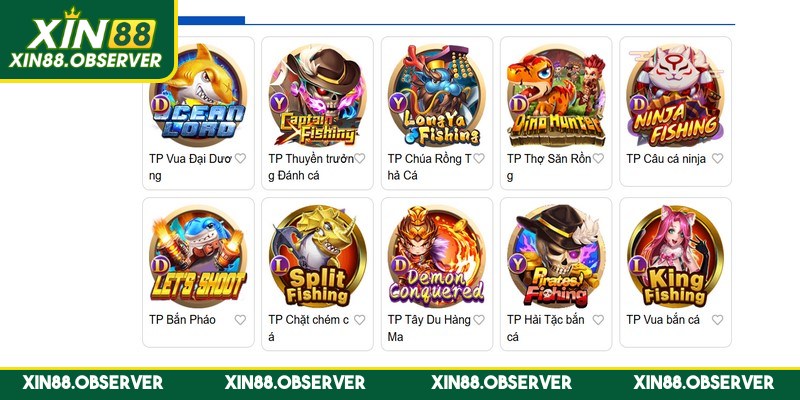Screen dimensions: 800x400
Task: Favorite TP Vua Đại Dương with heart
Action: 240,159
